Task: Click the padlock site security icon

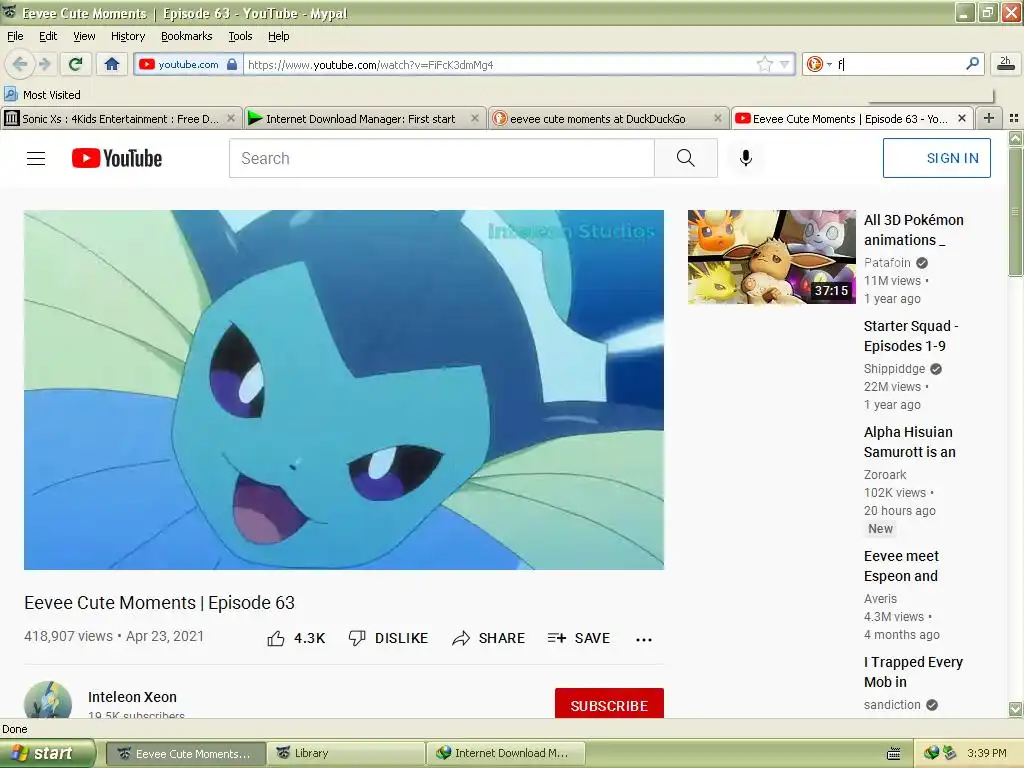Action: pyautogui.click(x=232, y=64)
